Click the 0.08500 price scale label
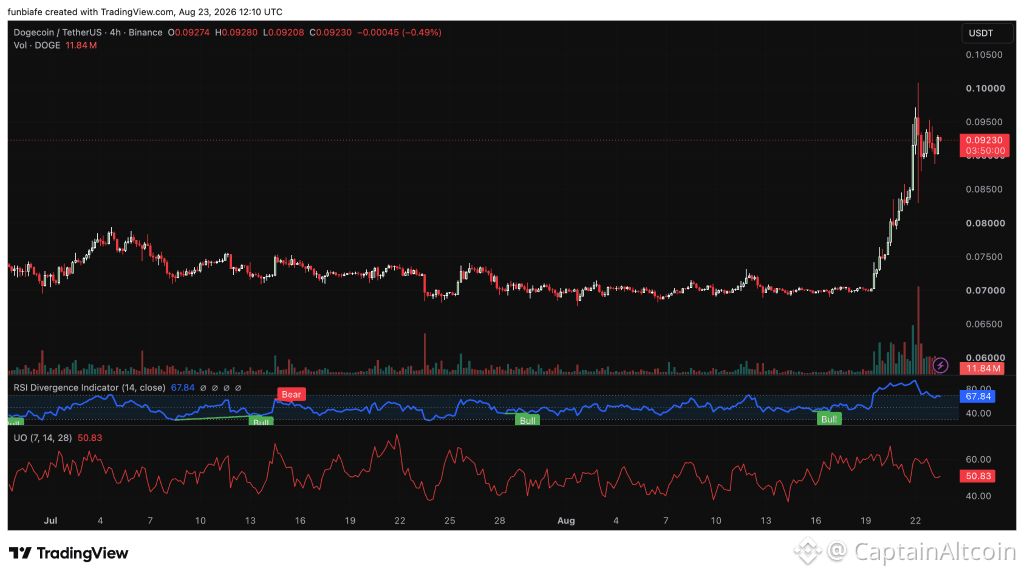The width and height of the screenshot is (1024, 576). (984, 189)
